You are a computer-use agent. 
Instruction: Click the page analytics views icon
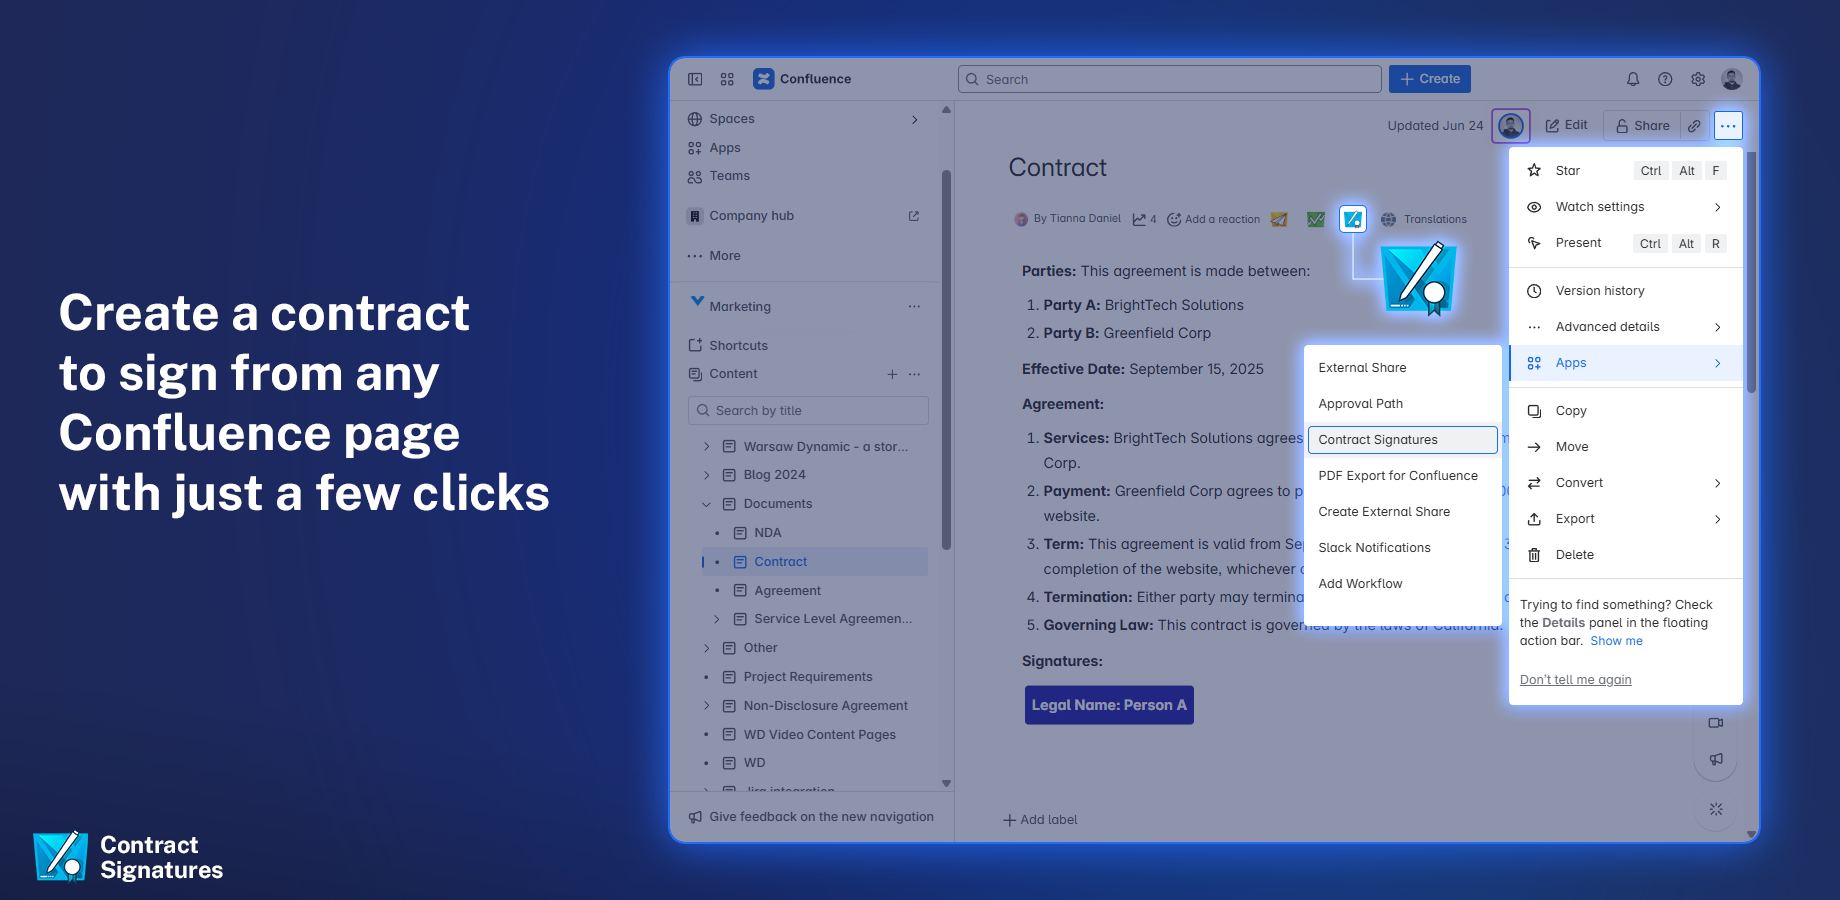(1144, 219)
